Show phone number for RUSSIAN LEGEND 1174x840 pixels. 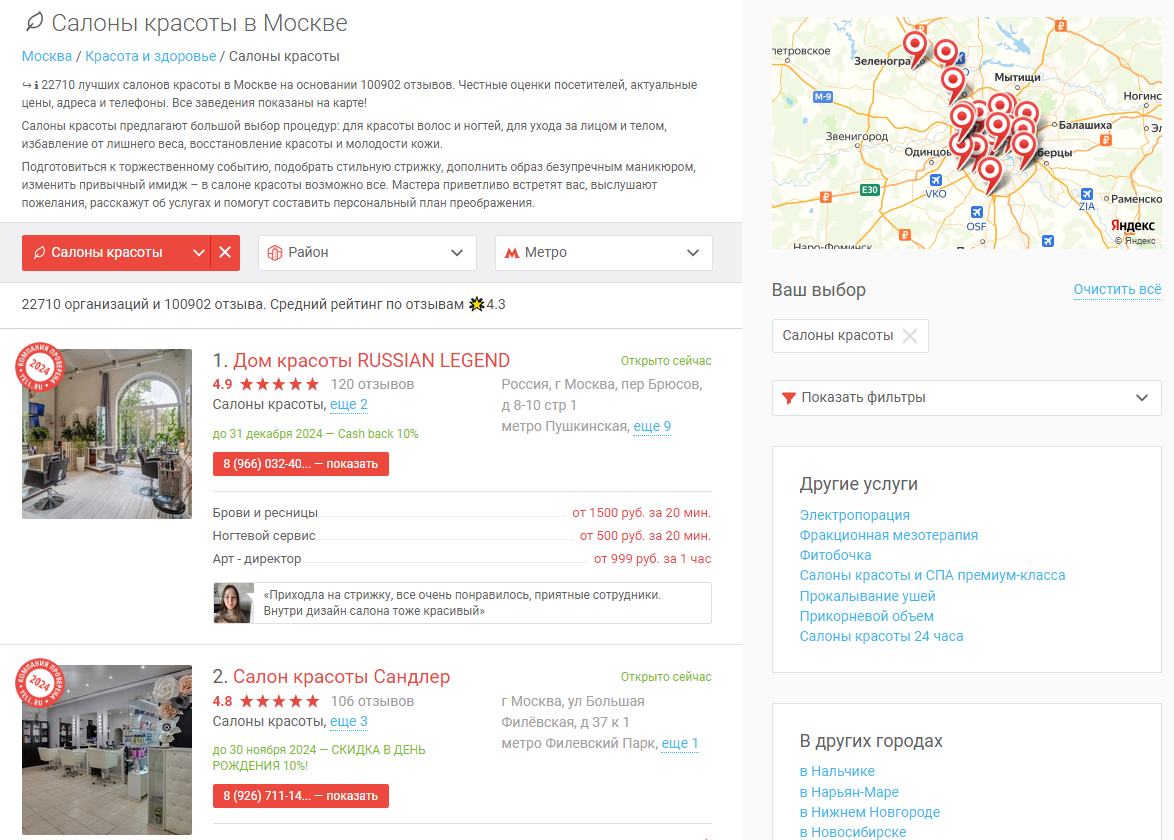pos(300,464)
